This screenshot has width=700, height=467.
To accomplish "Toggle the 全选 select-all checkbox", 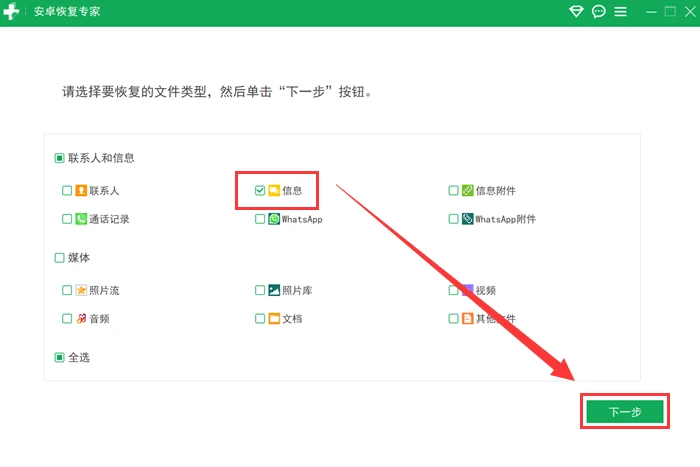I will (60, 357).
